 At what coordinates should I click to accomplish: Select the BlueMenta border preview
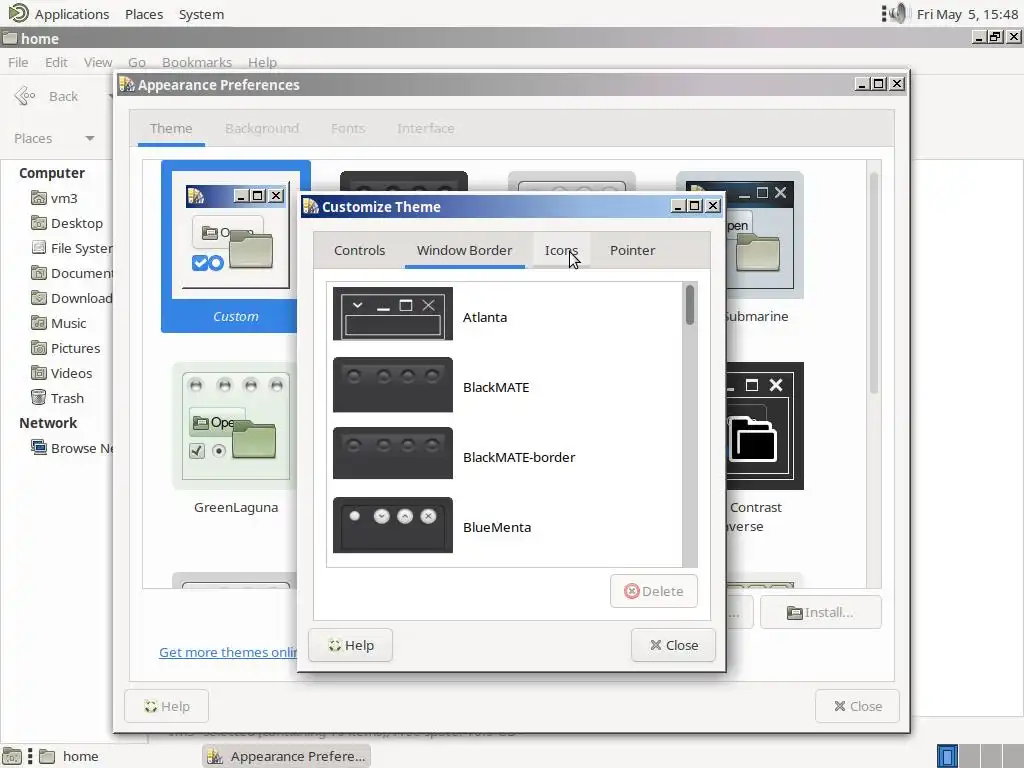click(x=392, y=524)
